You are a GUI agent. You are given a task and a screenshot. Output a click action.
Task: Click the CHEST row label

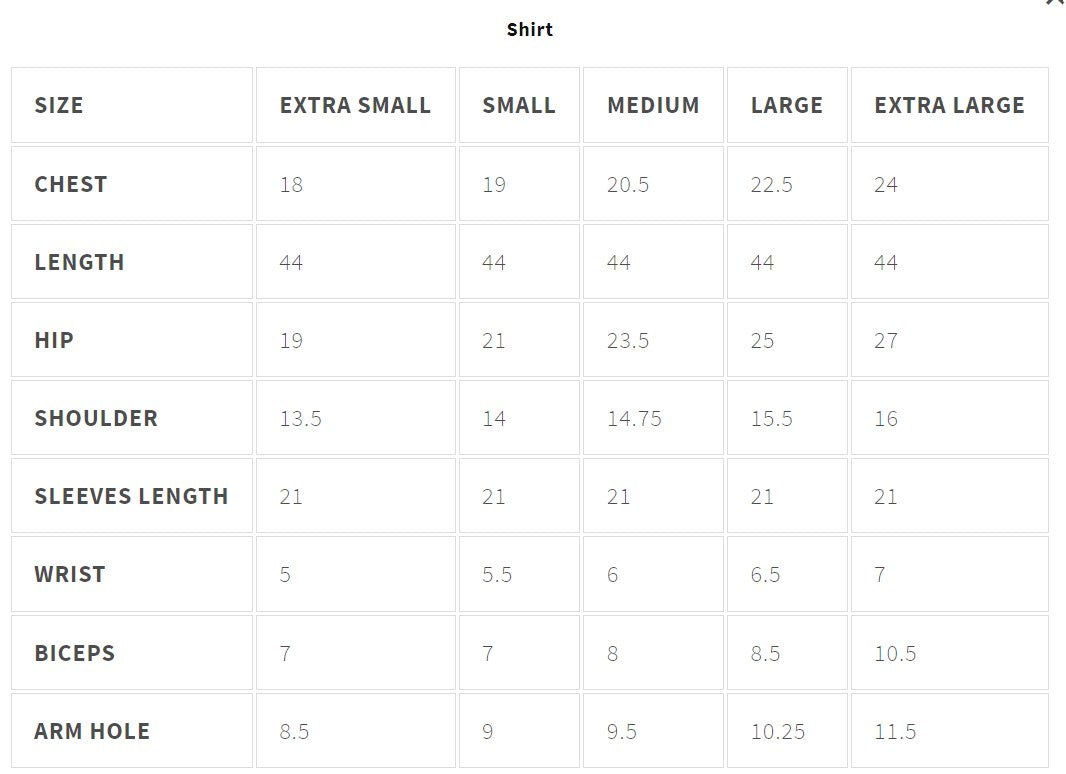tap(70, 184)
